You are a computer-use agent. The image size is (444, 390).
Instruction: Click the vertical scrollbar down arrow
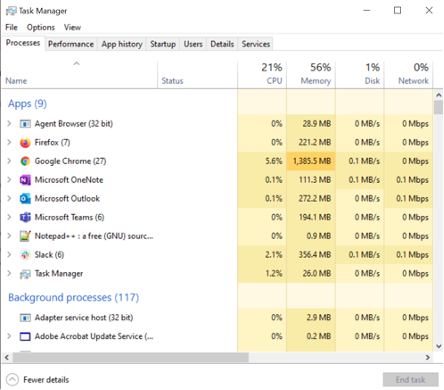(x=438, y=346)
